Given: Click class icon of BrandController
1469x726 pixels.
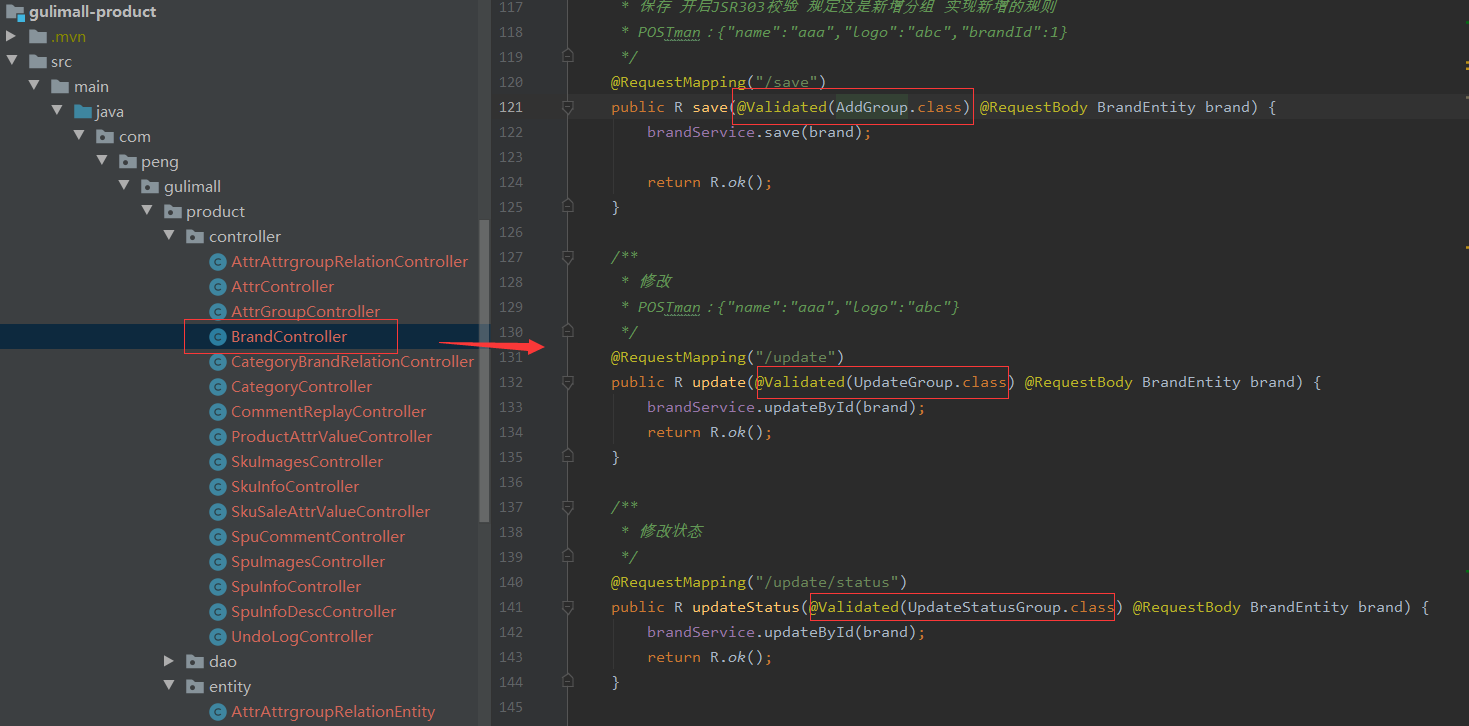Looking at the screenshot, I should 217,337.
